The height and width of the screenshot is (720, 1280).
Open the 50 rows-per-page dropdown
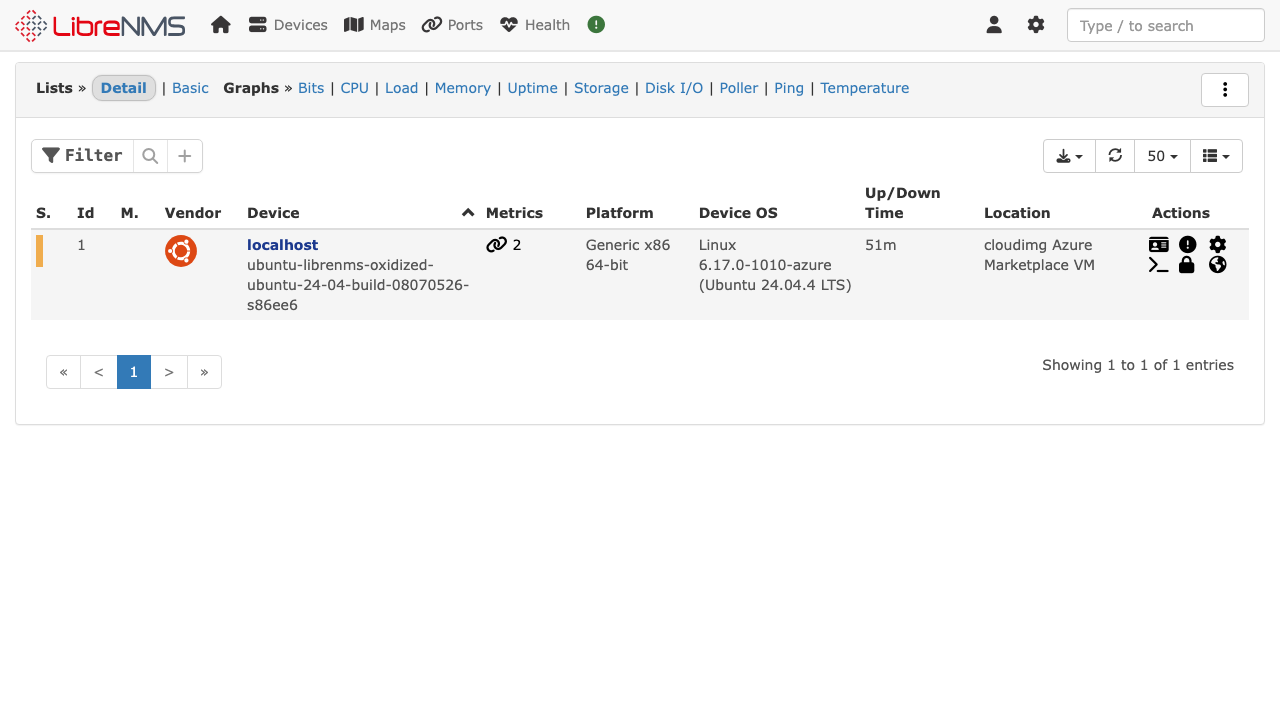pos(1162,156)
